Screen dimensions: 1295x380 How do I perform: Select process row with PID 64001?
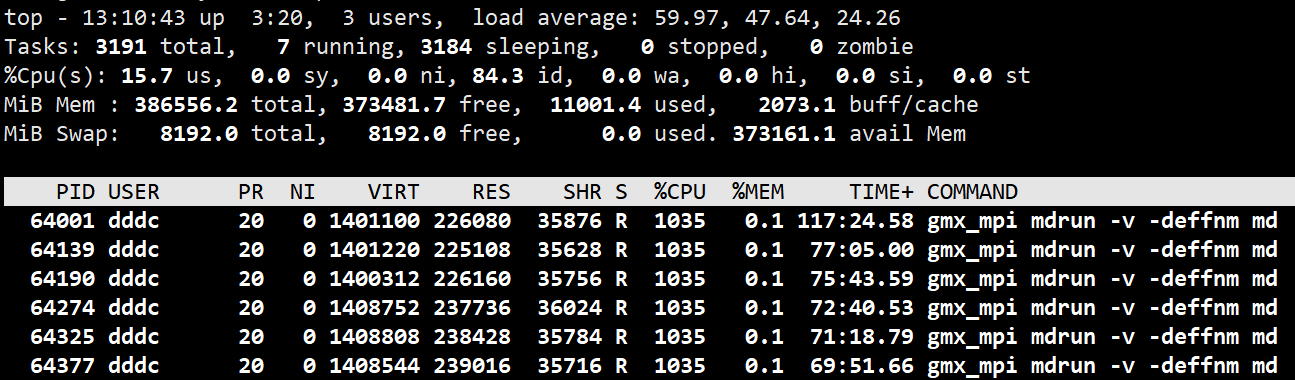coord(647,221)
